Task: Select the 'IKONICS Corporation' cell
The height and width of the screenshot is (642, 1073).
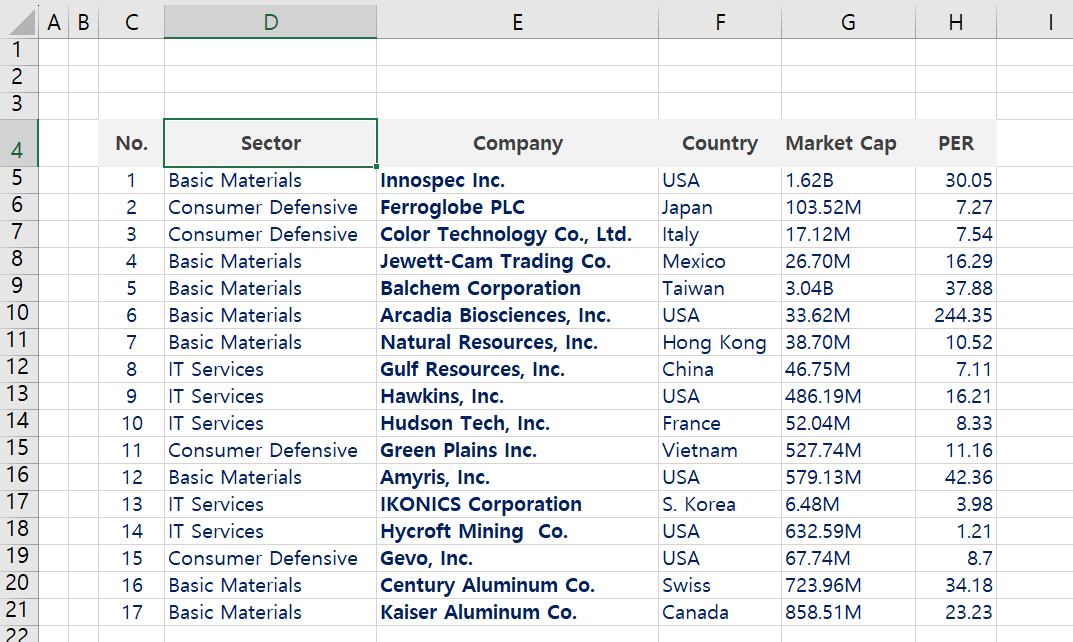Action: 517,504
